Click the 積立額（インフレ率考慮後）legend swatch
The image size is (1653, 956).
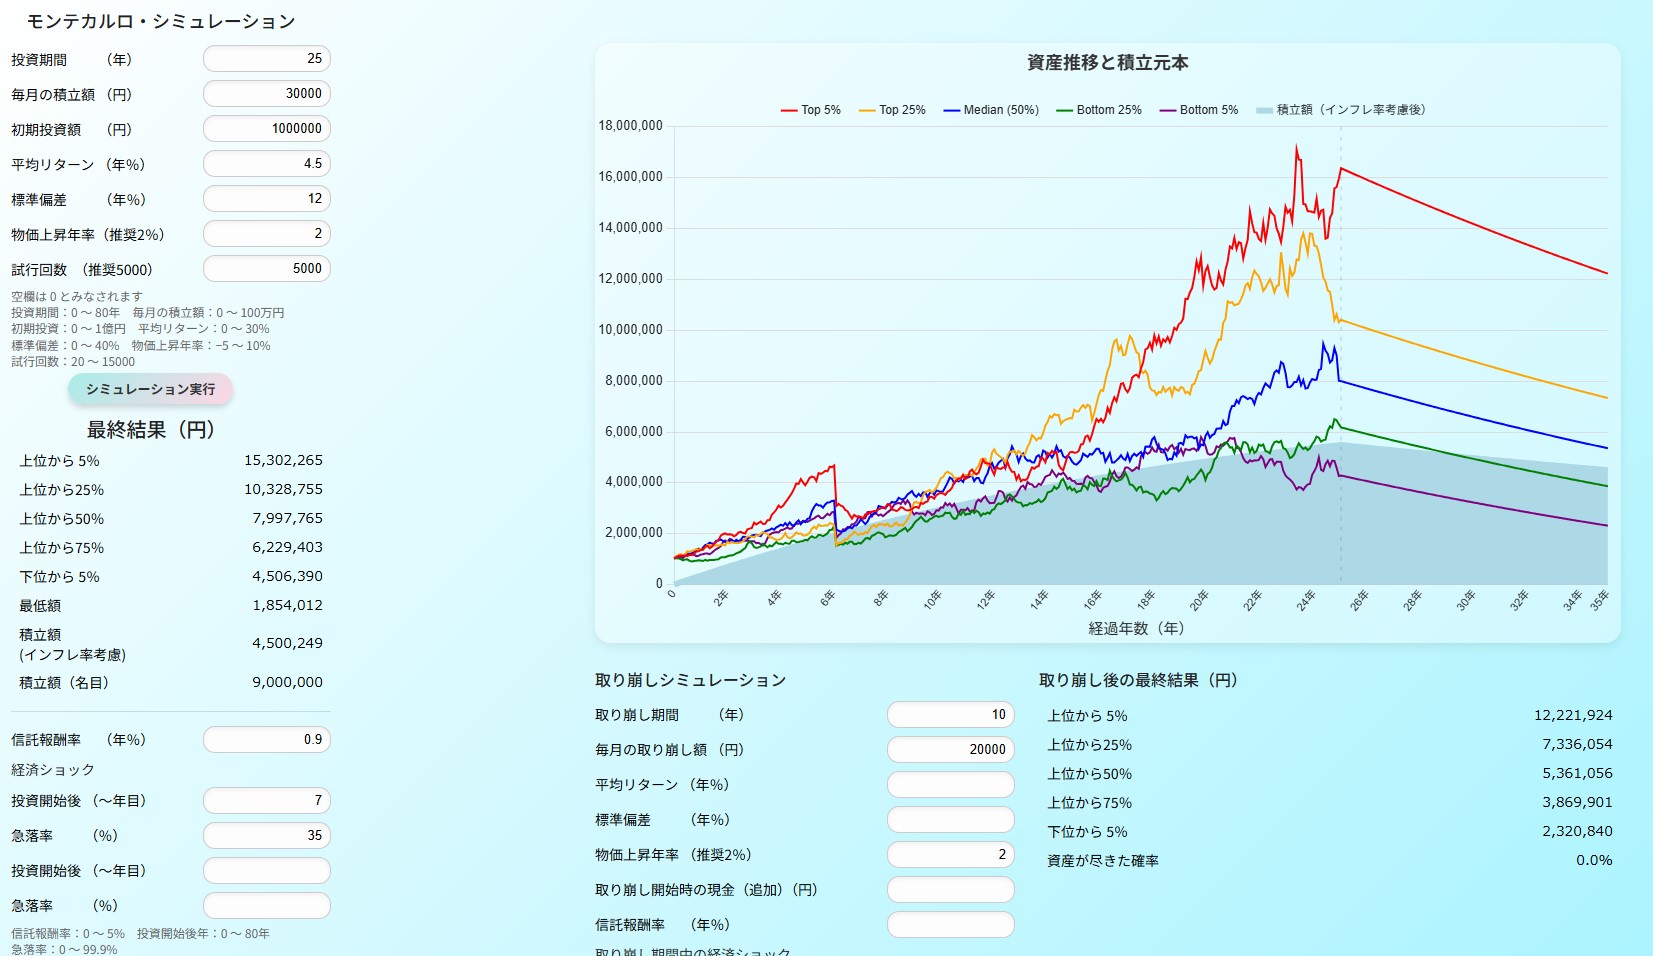[1265, 110]
